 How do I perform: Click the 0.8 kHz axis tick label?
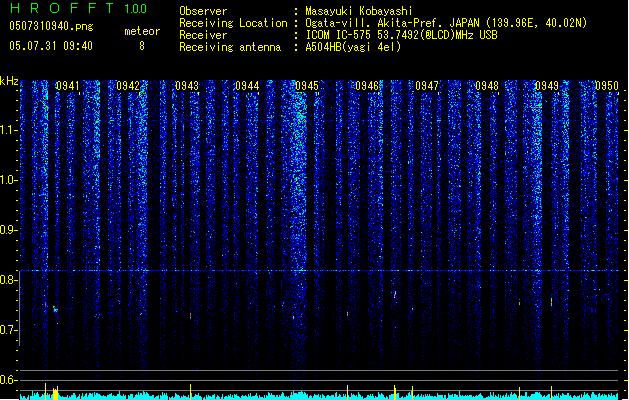point(8,280)
